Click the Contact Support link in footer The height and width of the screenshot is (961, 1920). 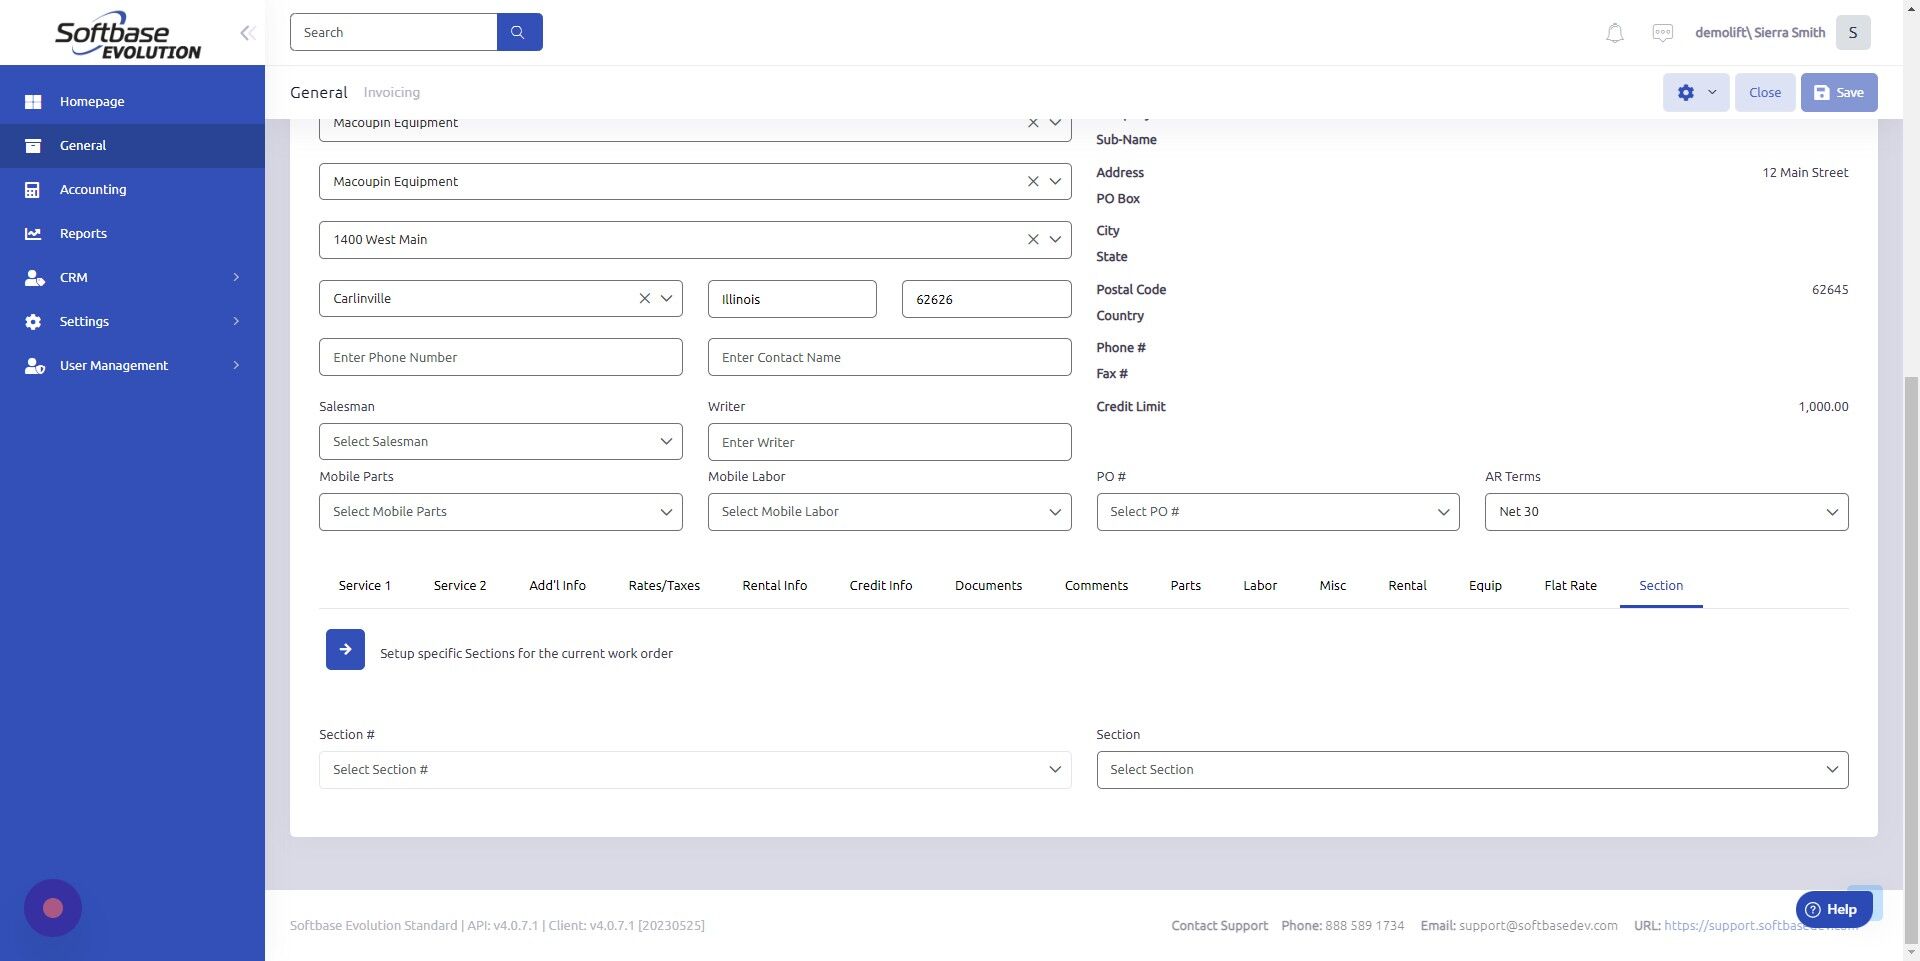pos(1219,925)
